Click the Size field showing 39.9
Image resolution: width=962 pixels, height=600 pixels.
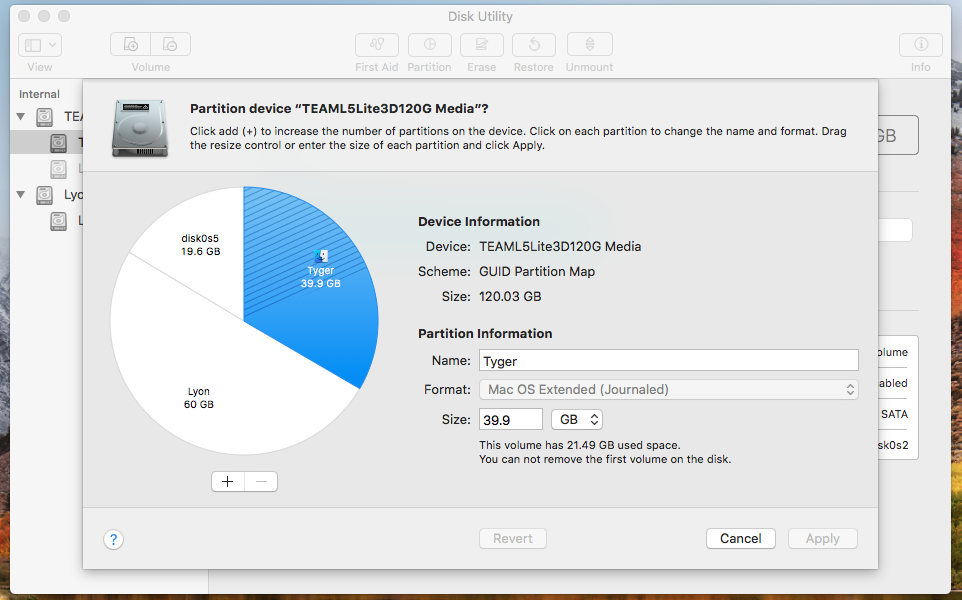[510, 420]
